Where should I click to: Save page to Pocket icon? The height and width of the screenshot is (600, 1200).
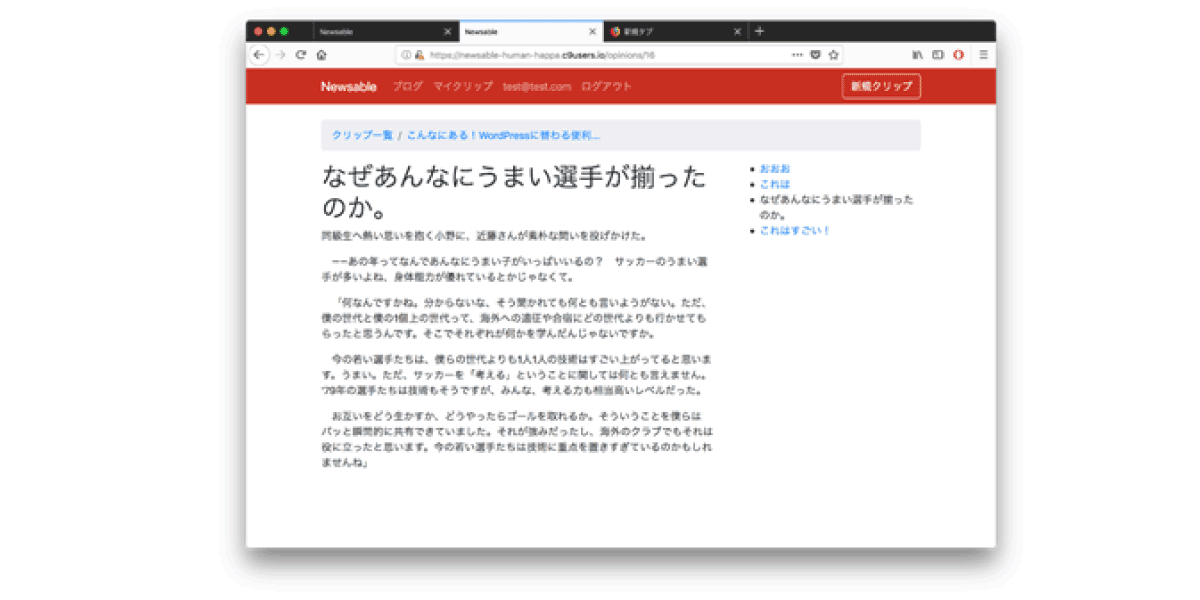point(815,55)
